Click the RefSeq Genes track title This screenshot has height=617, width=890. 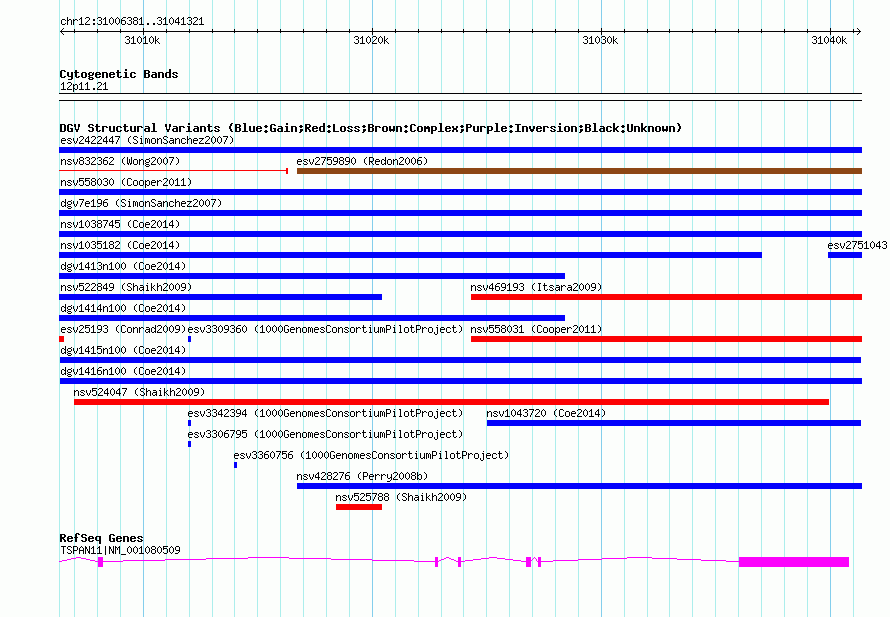tap(101, 538)
